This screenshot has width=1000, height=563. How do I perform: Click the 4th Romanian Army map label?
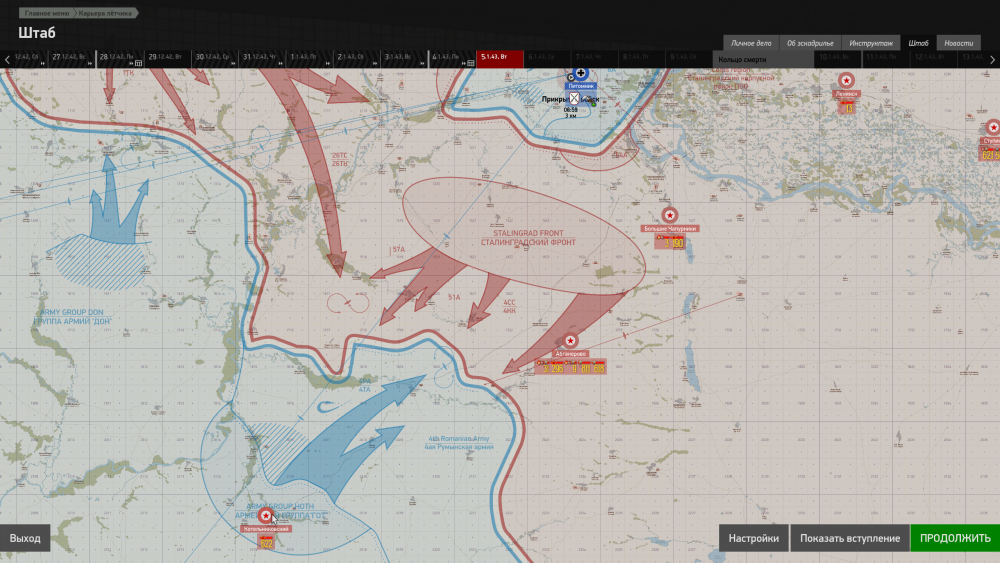coord(459,439)
